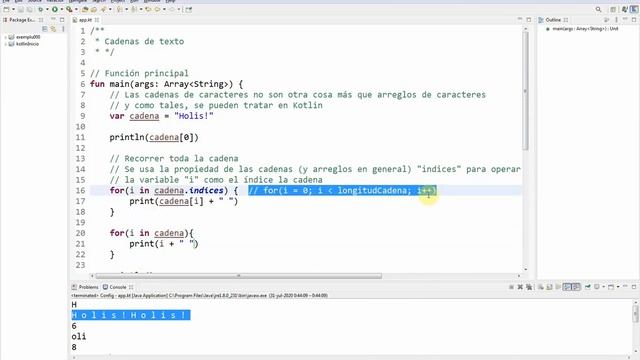The image size is (640, 360).
Task: Toggle Pin Console in the Console toolbar
Action: pyautogui.click(x=588, y=287)
